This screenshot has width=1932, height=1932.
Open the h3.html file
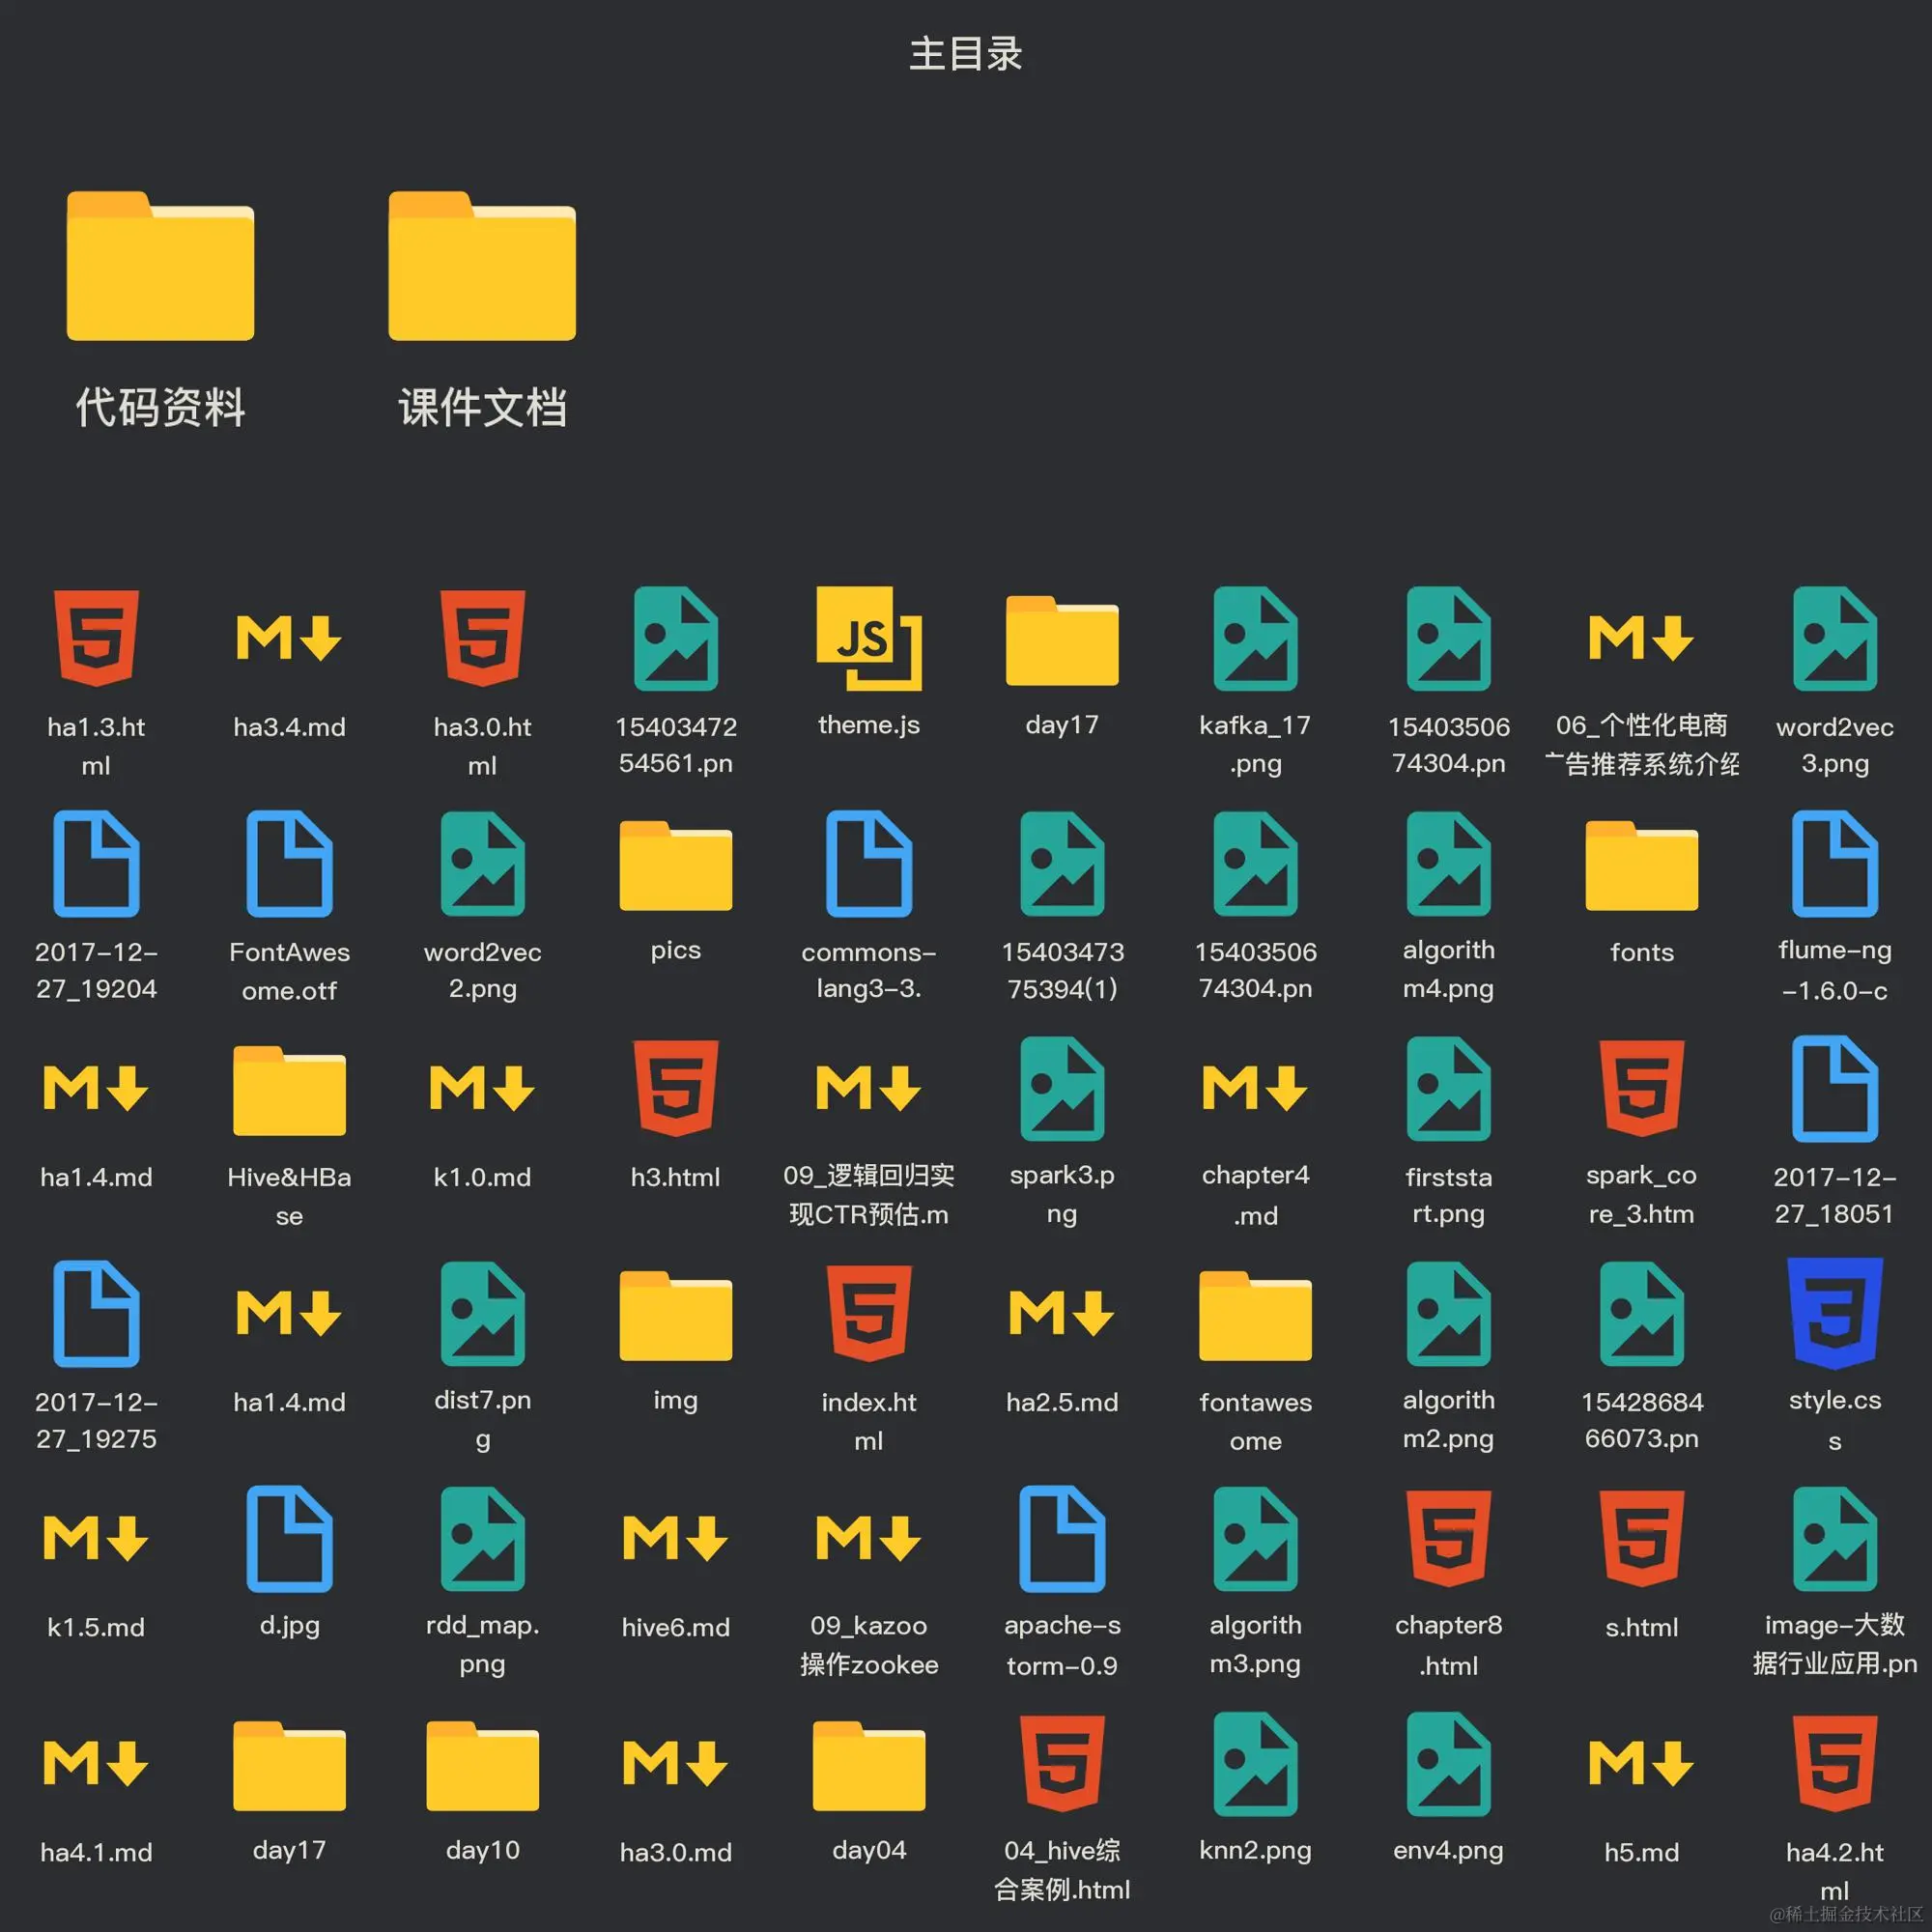point(675,1089)
